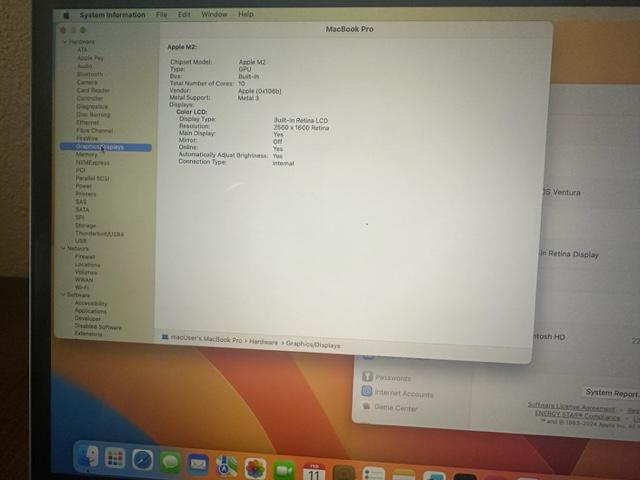Open Messages from the Dock

[170, 462]
